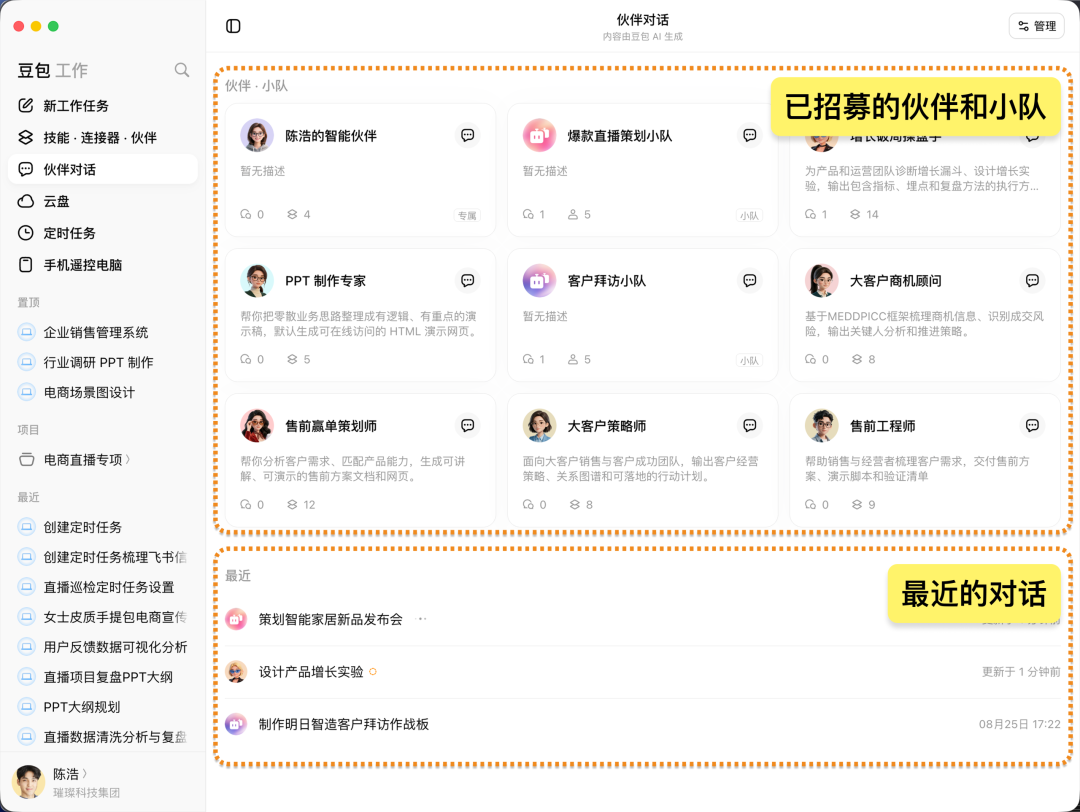Open recent item 创建定时任务
The height and width of the screenshot is (812, 1080).
[x=103, y=527]
